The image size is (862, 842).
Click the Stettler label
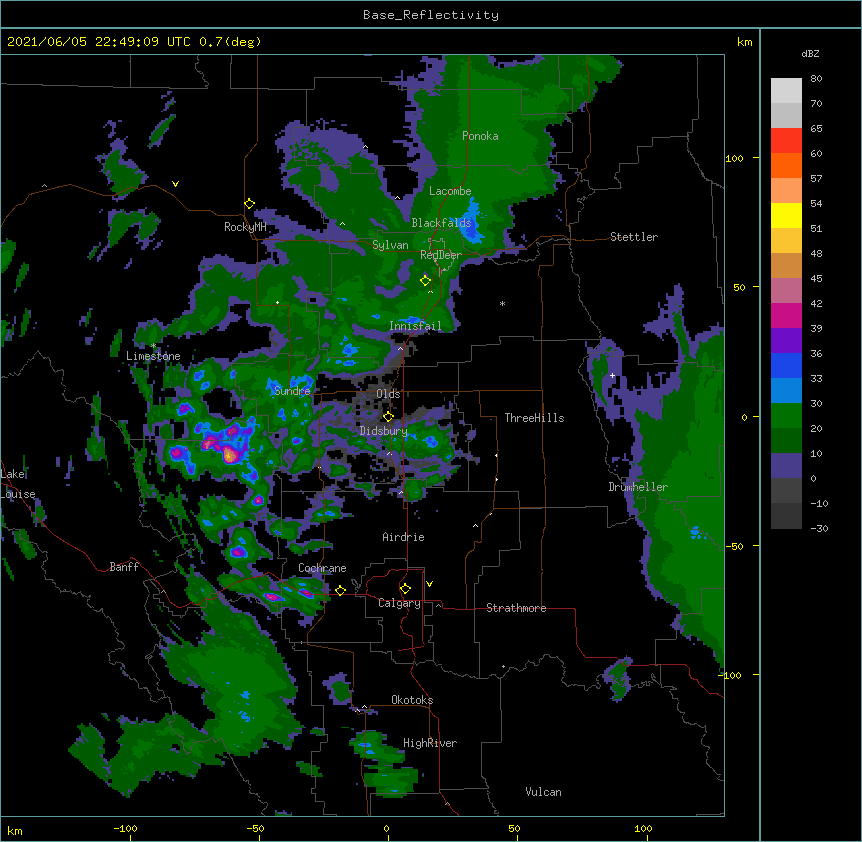634,237
